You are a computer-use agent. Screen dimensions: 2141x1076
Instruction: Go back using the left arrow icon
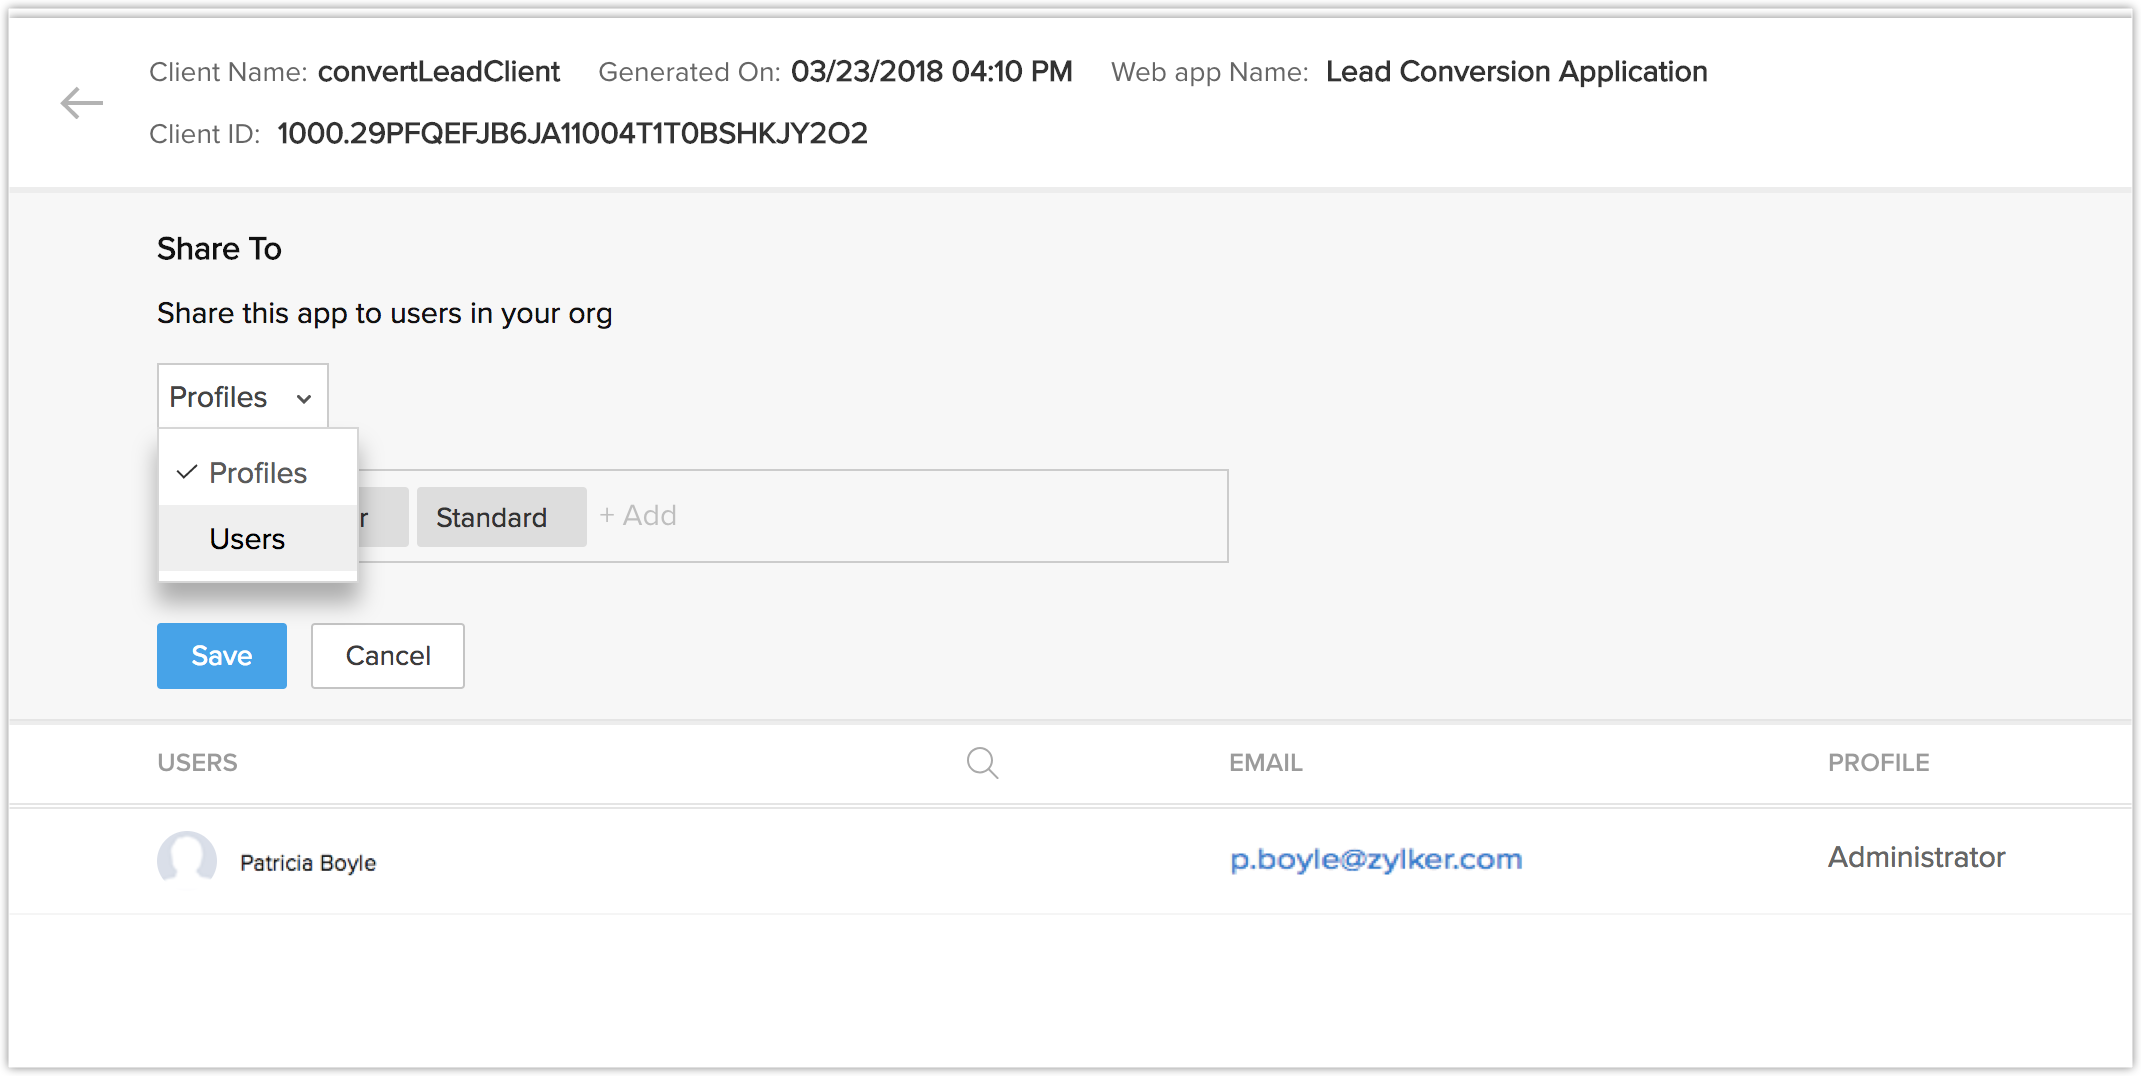pos(81,102)
